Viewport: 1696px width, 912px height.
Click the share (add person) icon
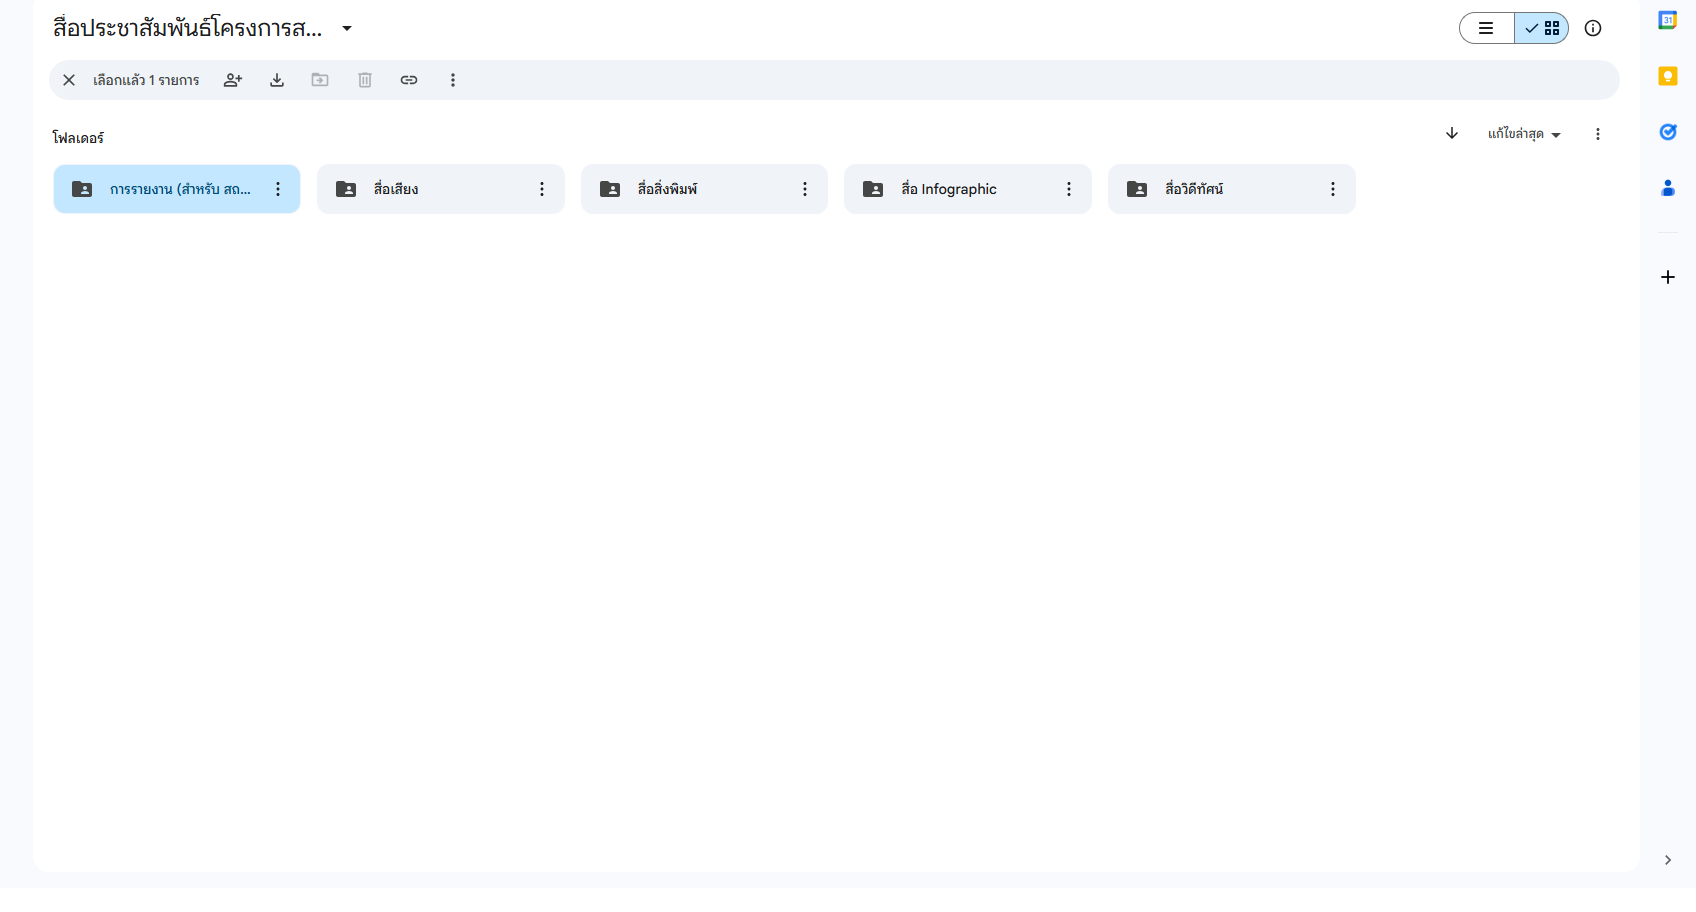233,80
